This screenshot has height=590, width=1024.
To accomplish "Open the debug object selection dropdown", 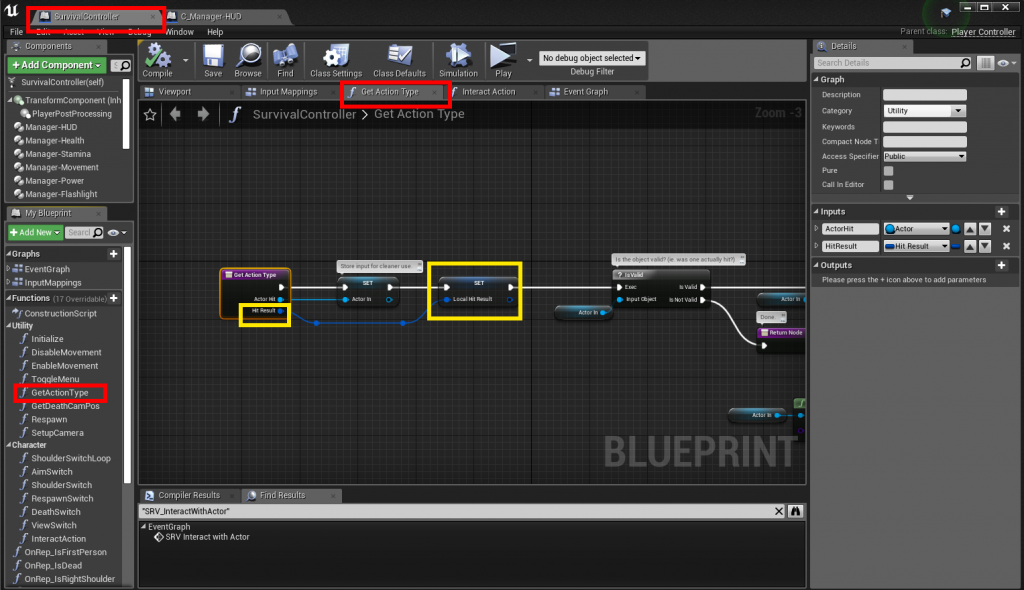I will [x=591, y=58].
